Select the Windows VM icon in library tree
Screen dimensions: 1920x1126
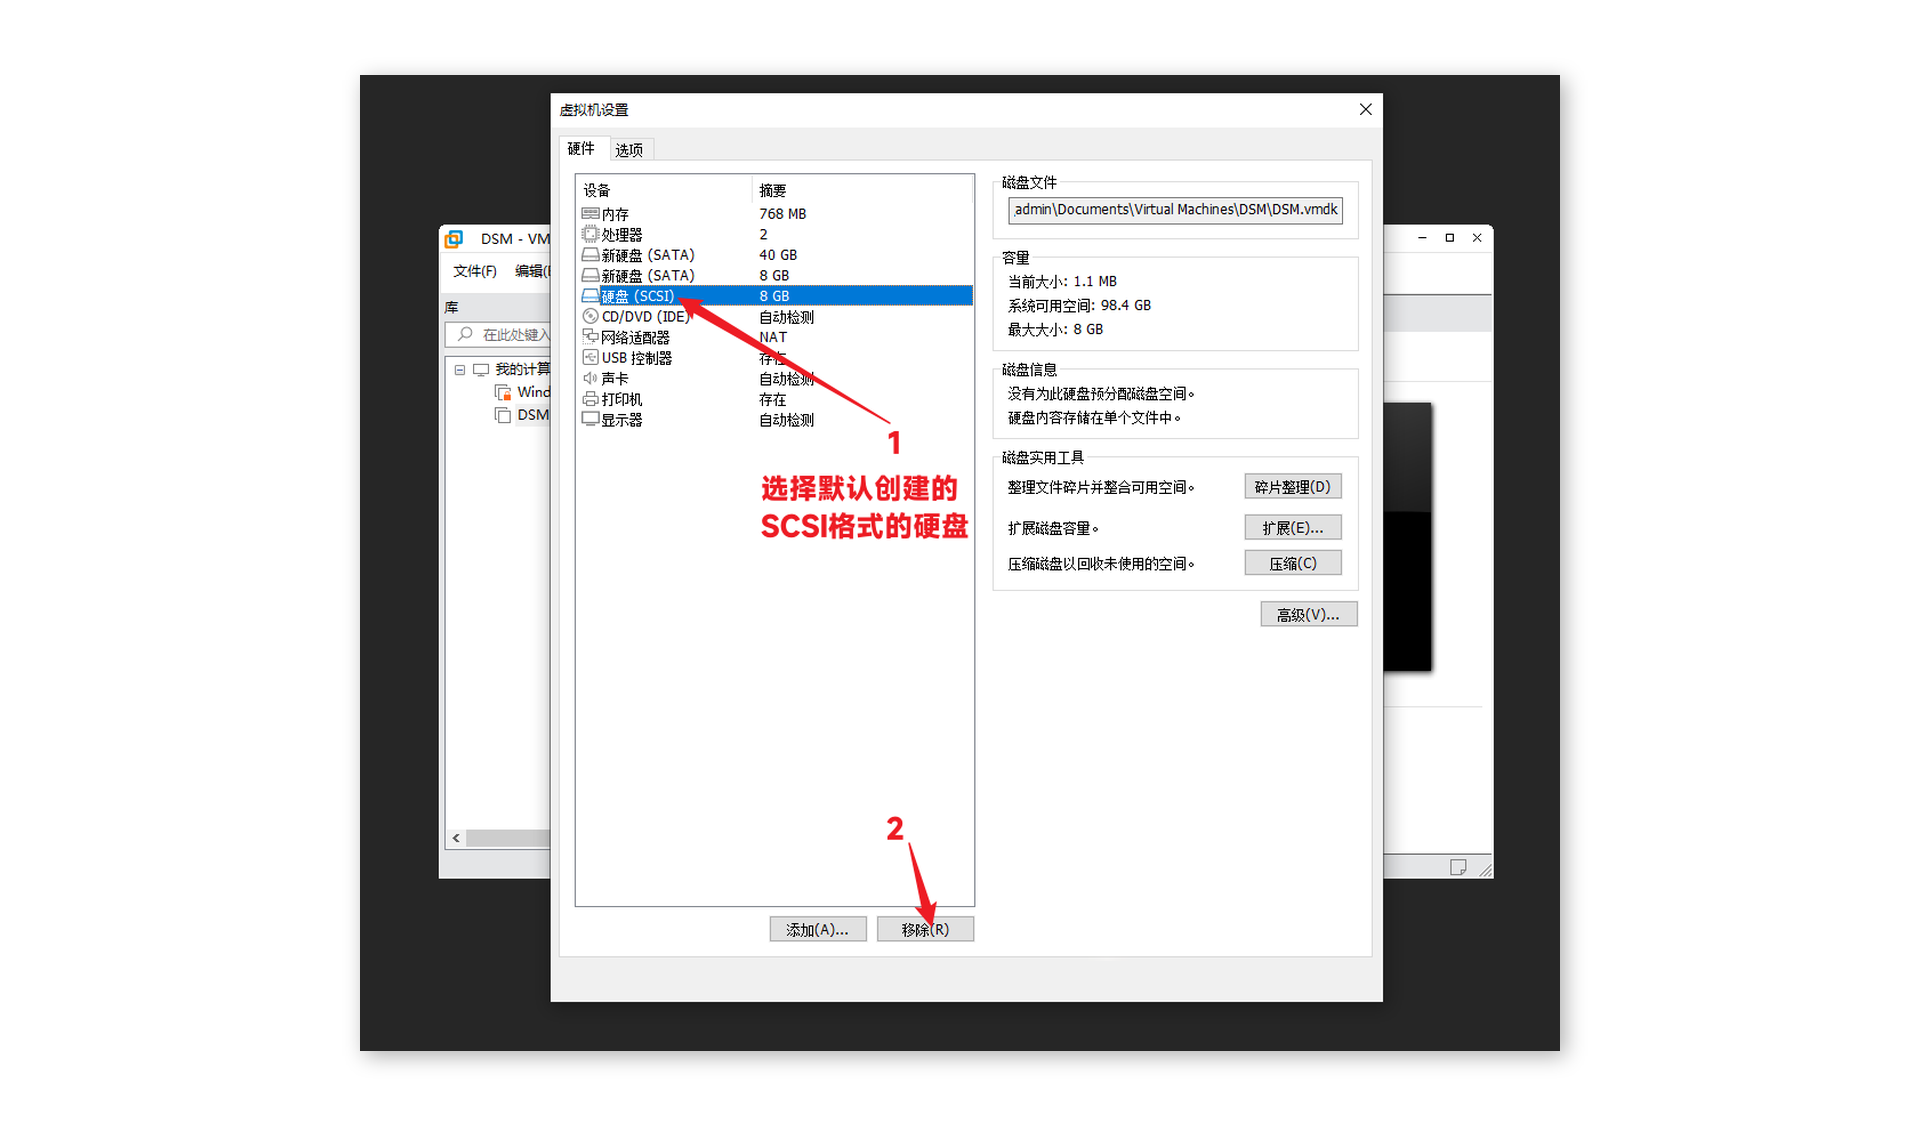[503, 392]
